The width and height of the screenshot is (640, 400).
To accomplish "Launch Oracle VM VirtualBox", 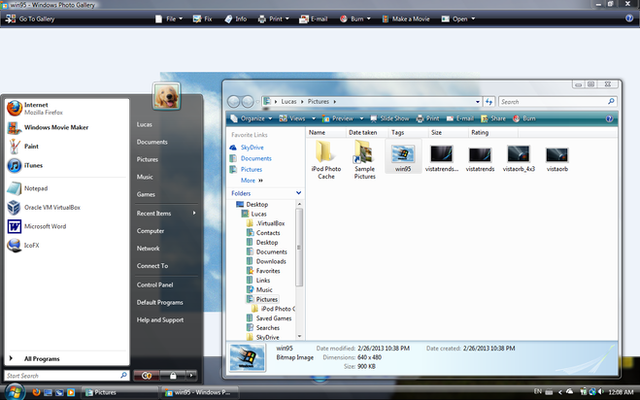I will 67,207.
